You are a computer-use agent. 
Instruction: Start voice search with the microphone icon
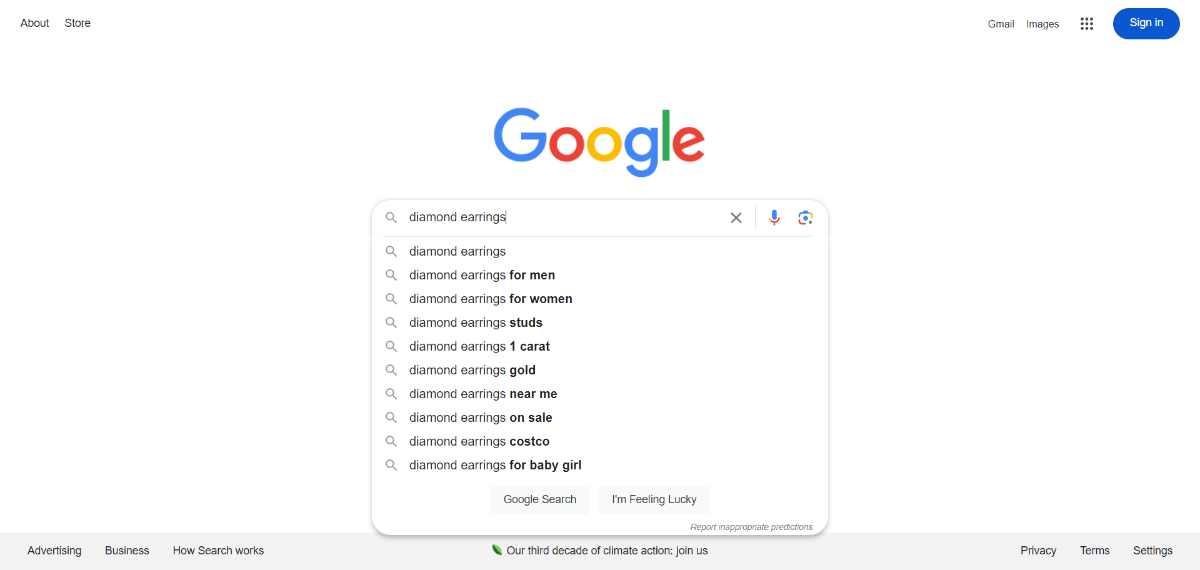click(774, 217)
